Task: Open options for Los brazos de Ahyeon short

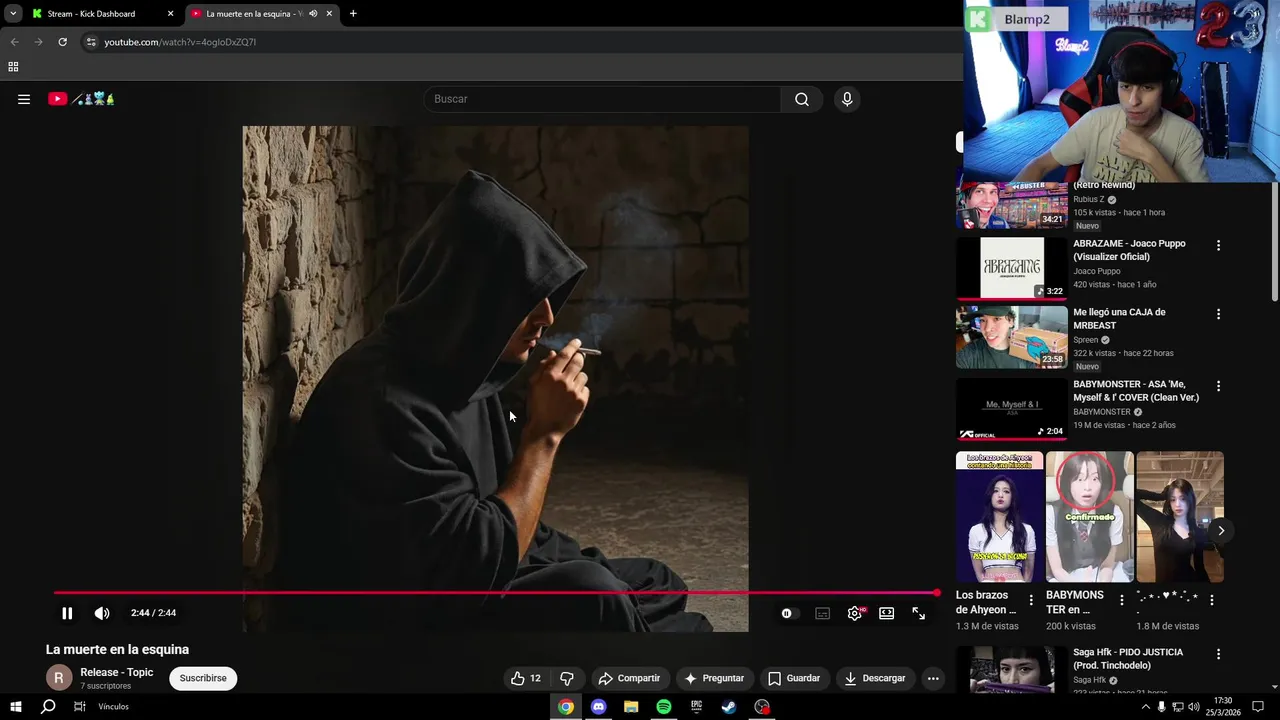Action: click(1031, 600)
